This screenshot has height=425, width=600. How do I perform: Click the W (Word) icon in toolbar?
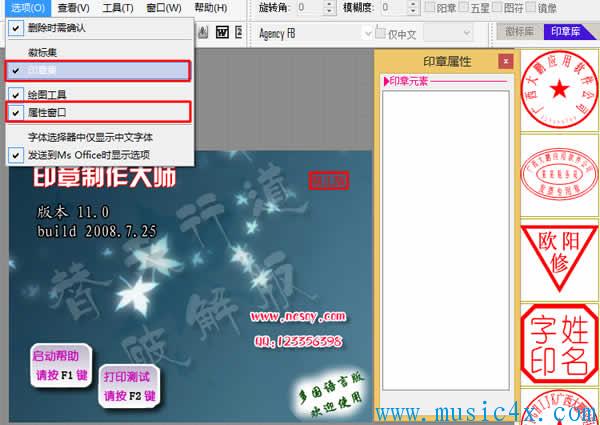click(x=222, y=33)
